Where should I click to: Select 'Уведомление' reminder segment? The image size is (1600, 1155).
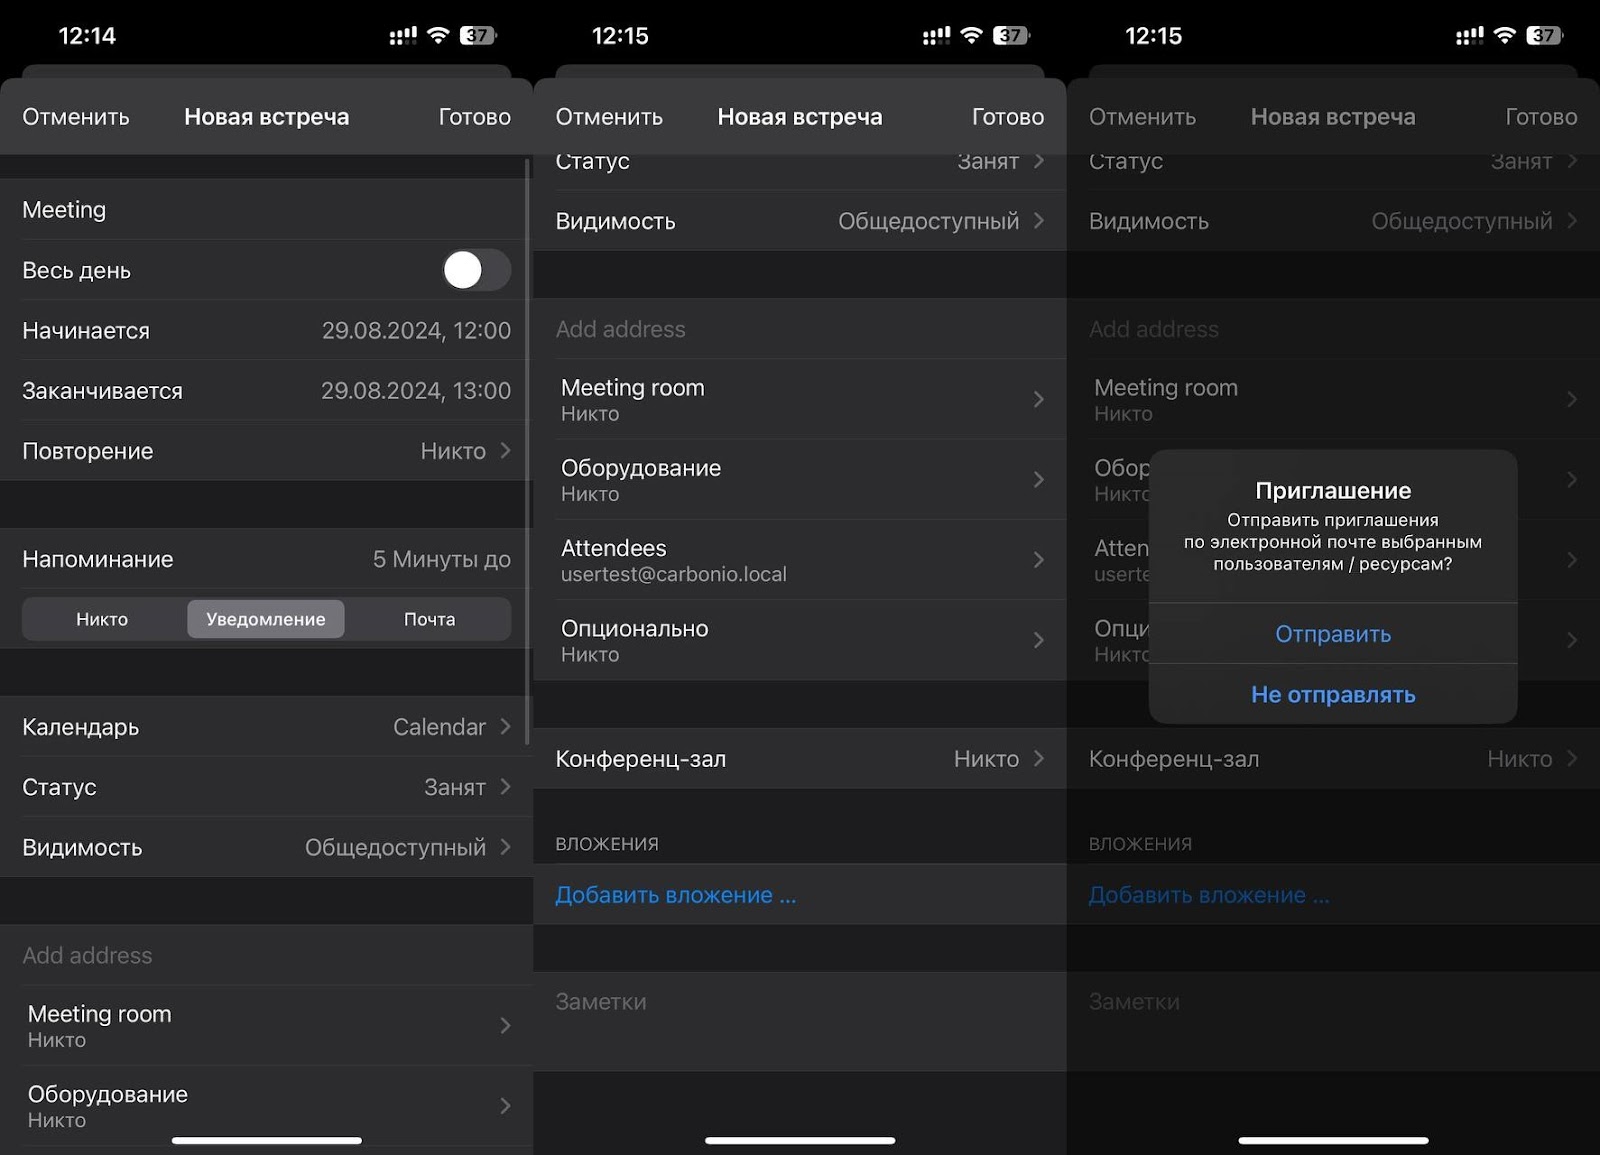pyautogui.click(x=266, y=619)
